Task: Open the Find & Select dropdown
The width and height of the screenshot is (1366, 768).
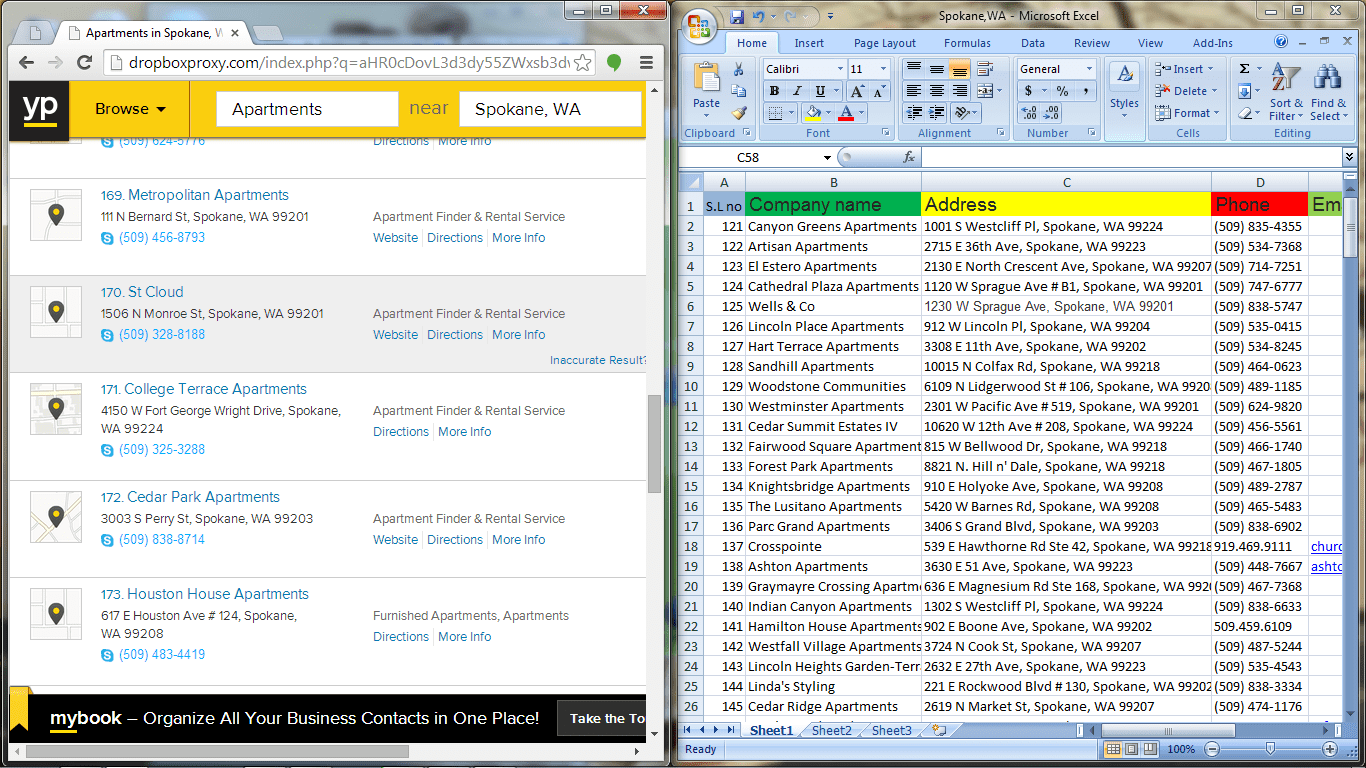Action: tap(1328, 93)
